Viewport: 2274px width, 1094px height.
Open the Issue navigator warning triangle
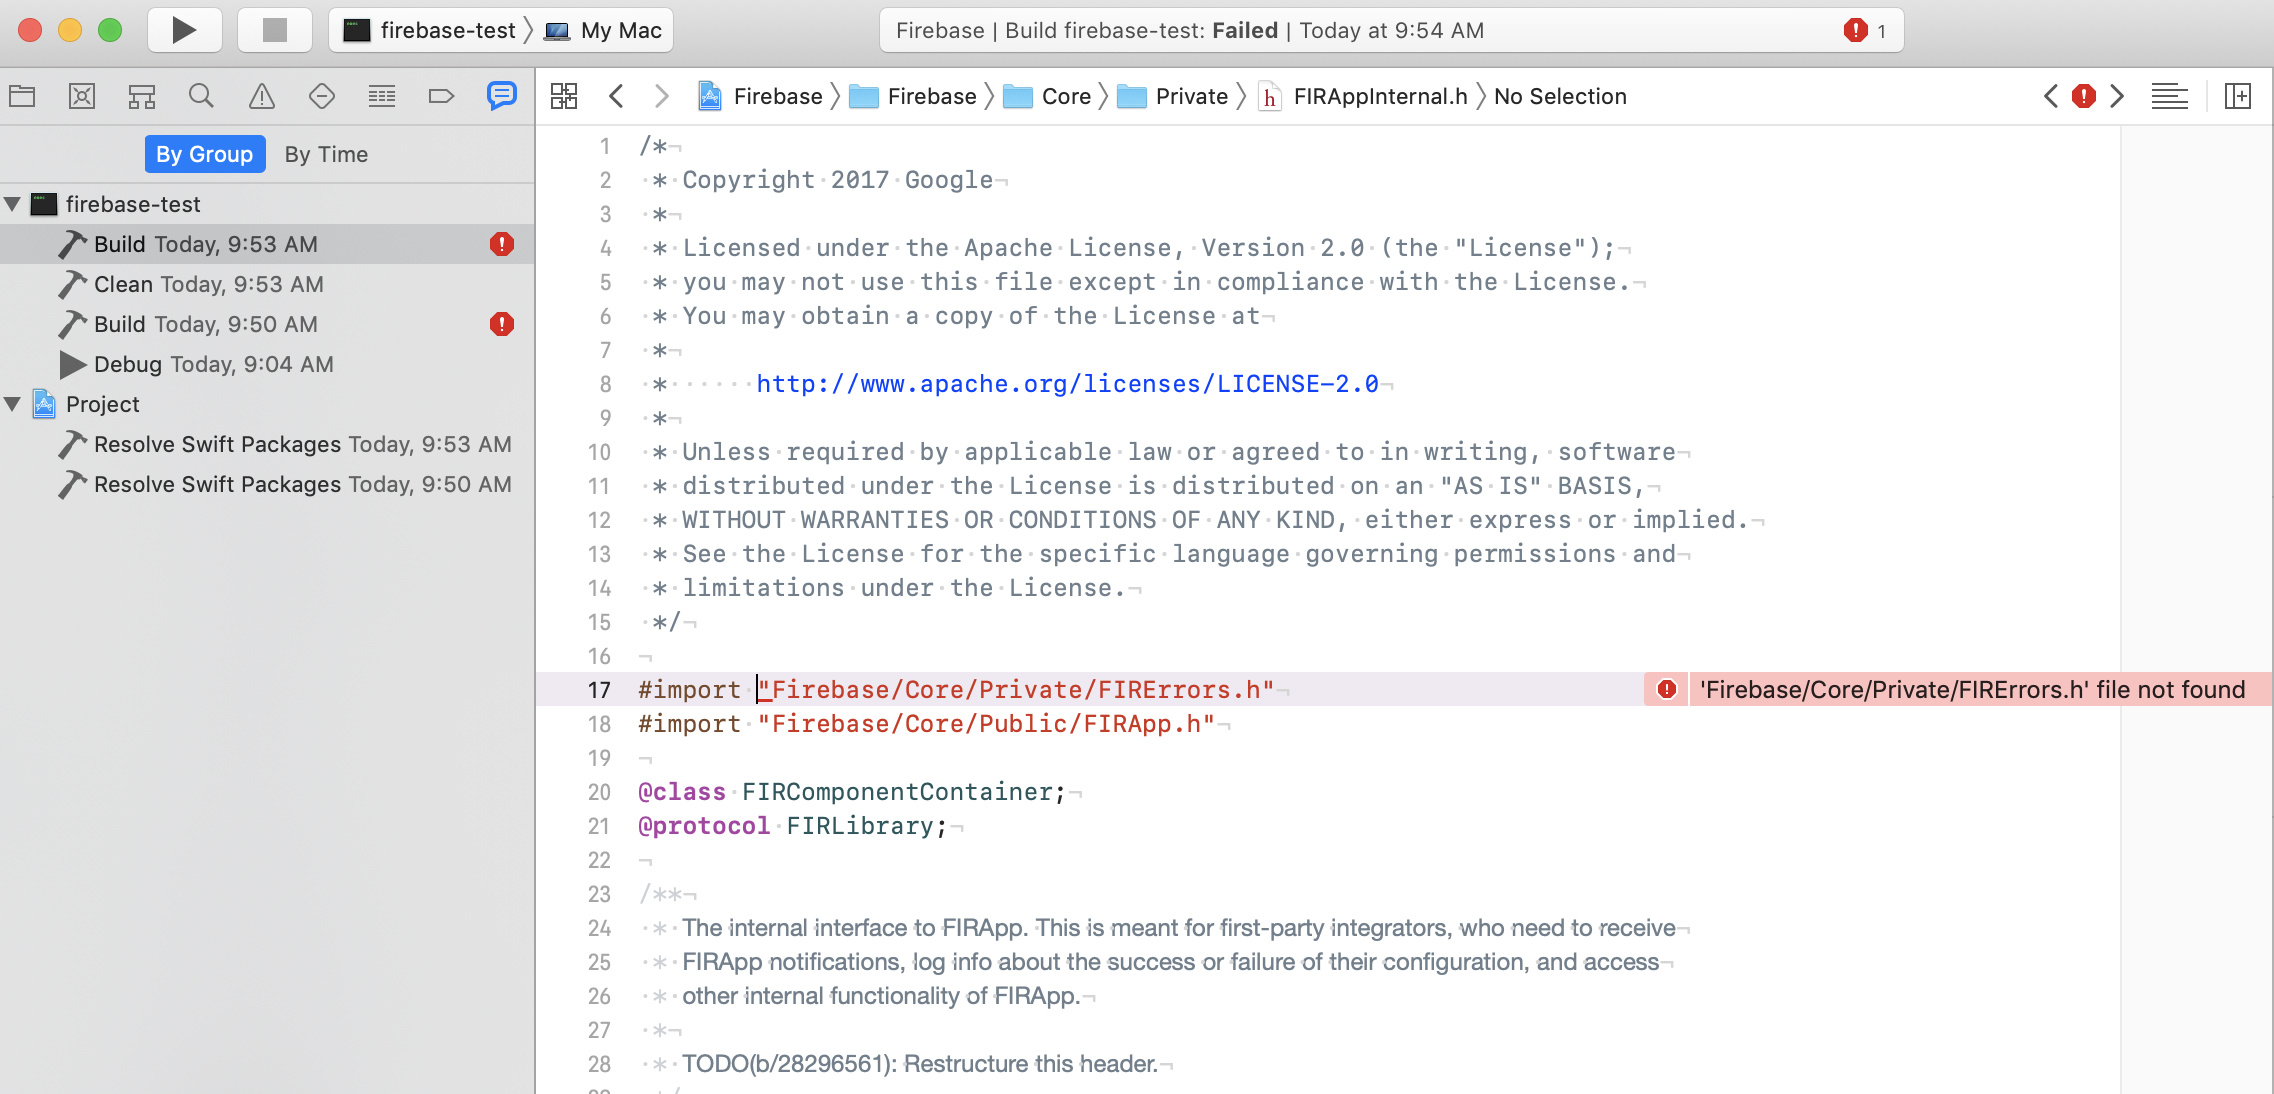pyautogui.click(x=262, y=96)
